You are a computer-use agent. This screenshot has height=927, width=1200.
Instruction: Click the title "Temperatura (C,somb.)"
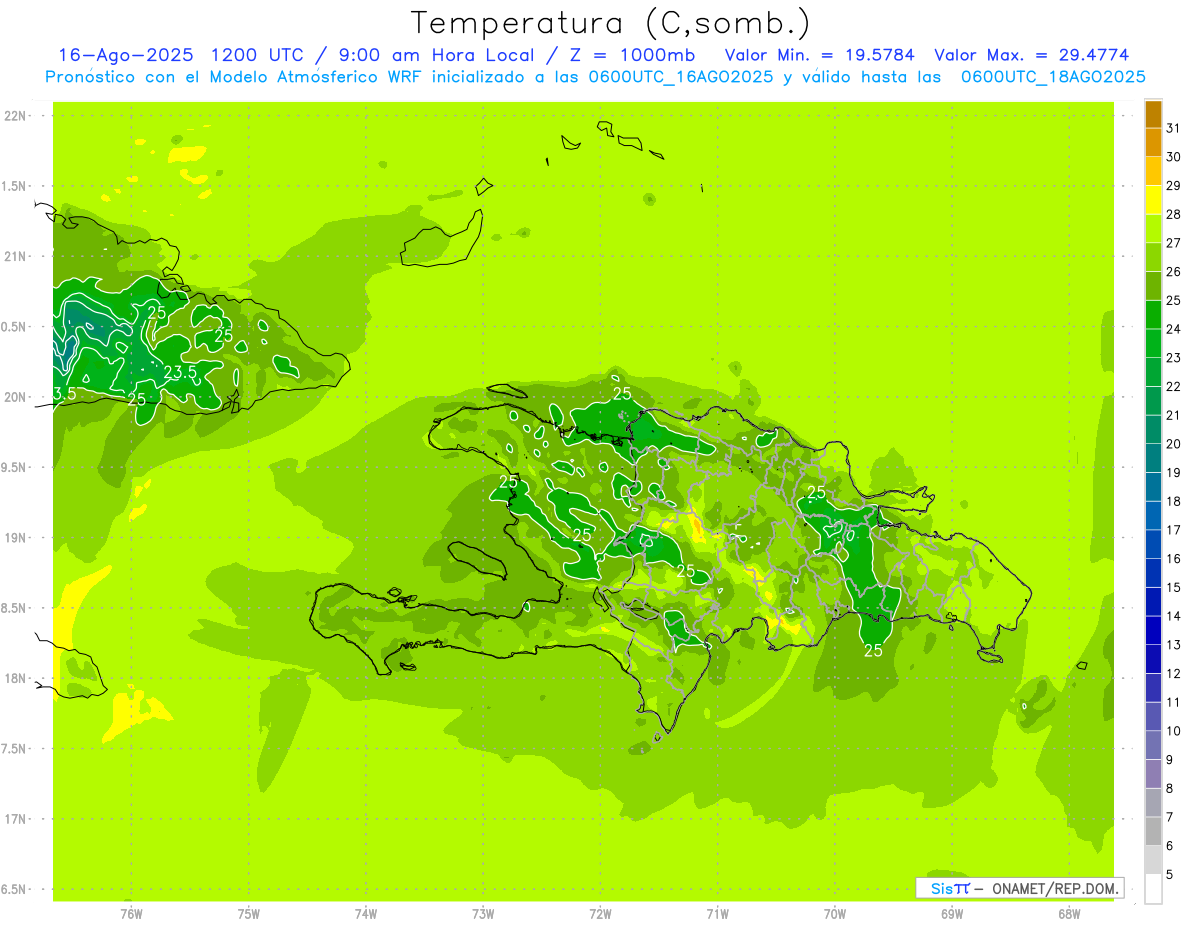tap(611, 23)
